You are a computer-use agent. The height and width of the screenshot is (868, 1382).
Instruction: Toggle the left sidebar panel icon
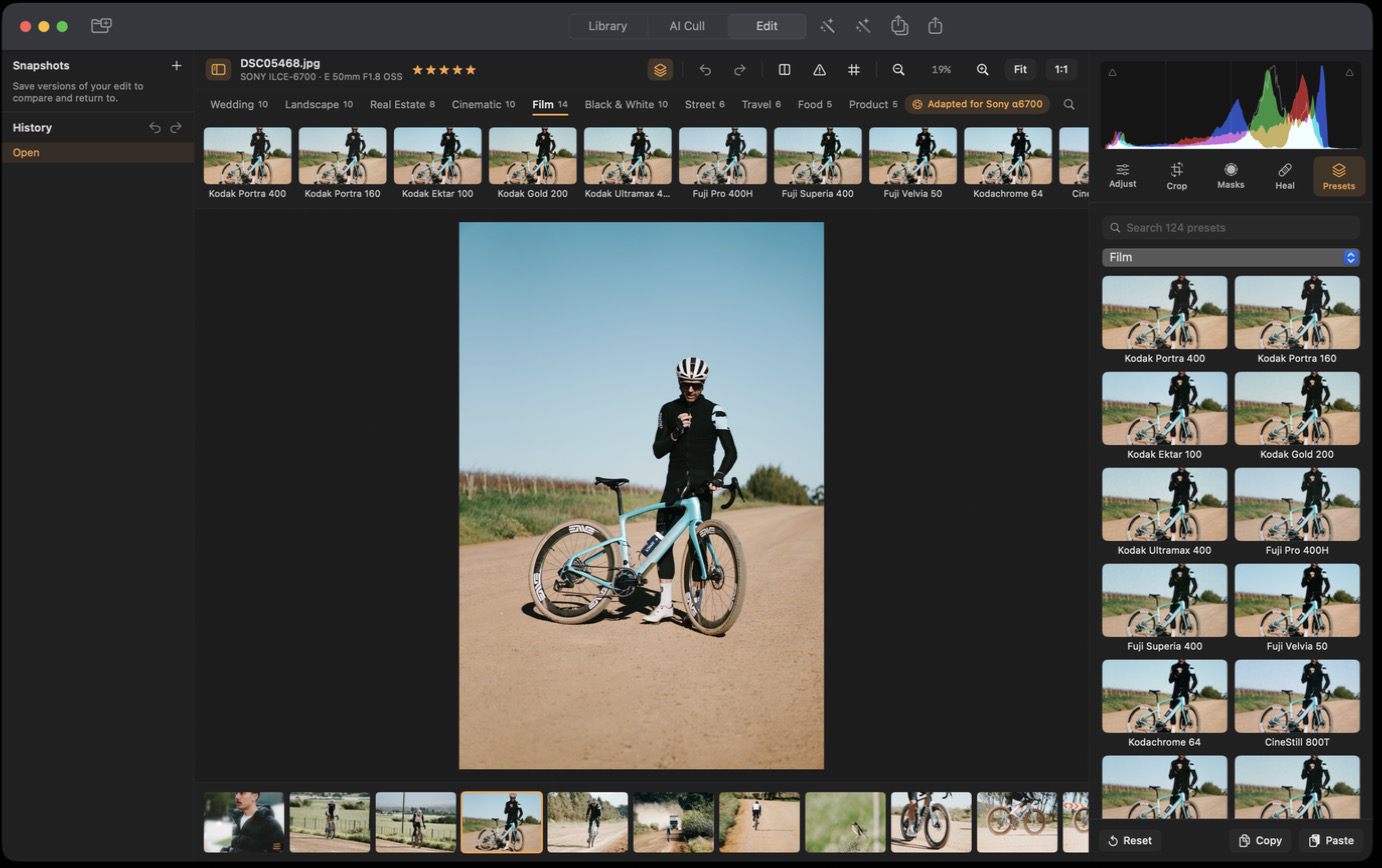tap(218, 69)
